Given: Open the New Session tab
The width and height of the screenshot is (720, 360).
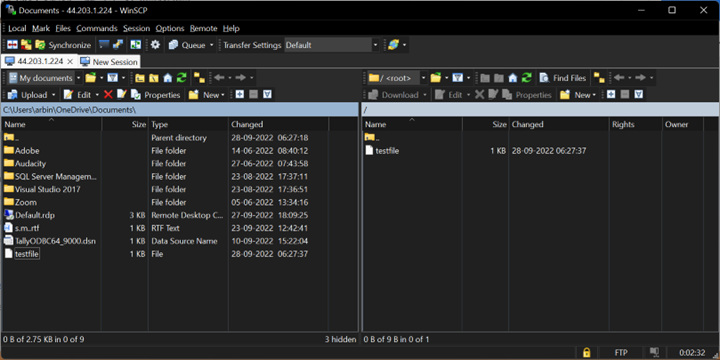Looking at the screenshot, I should (x=109, y=61).
